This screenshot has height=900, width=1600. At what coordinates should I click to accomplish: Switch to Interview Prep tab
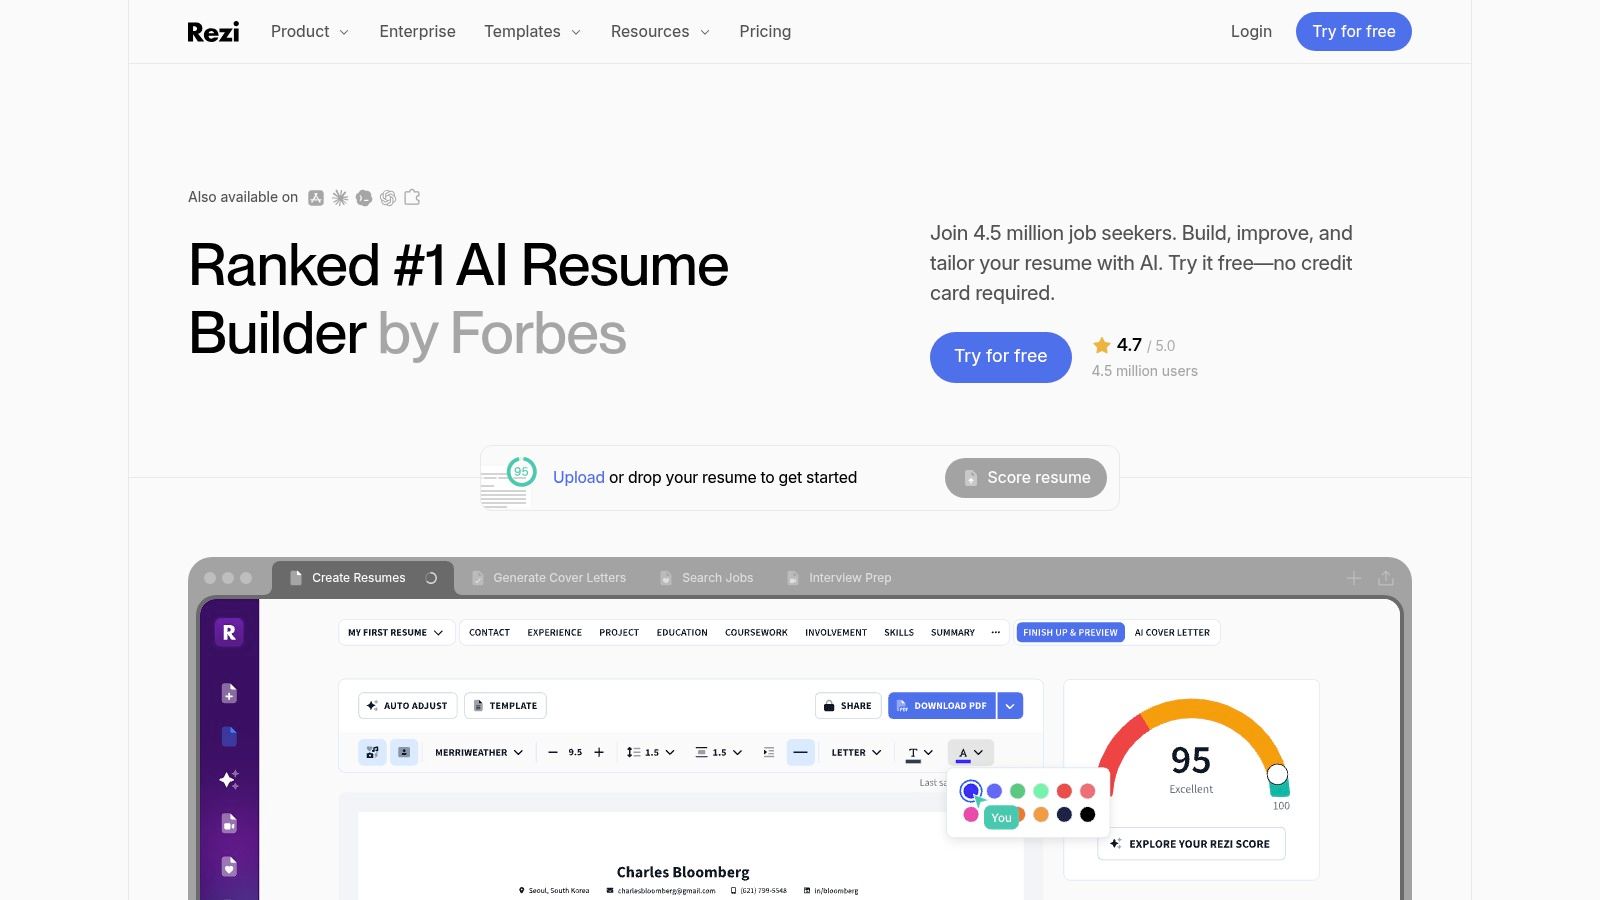tap(839, 578)
